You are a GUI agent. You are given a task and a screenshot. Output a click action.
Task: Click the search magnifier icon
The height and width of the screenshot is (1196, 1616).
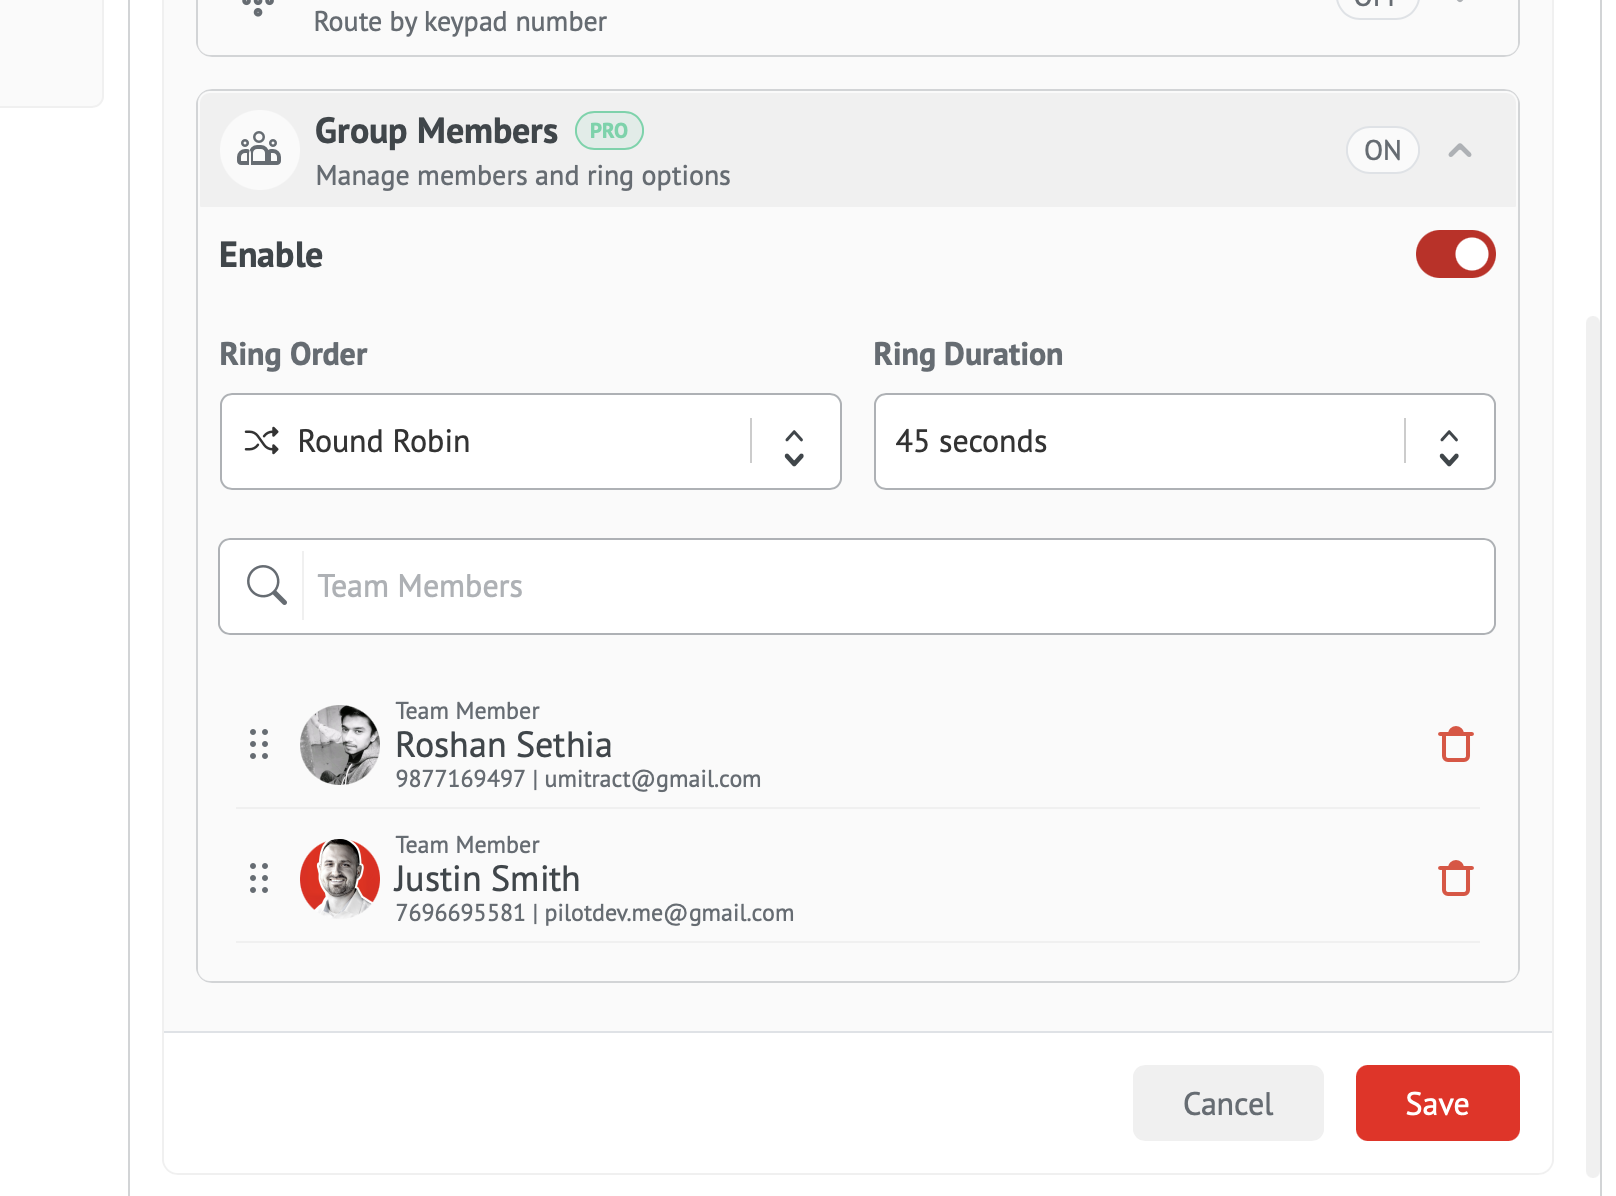pos(266,586)
